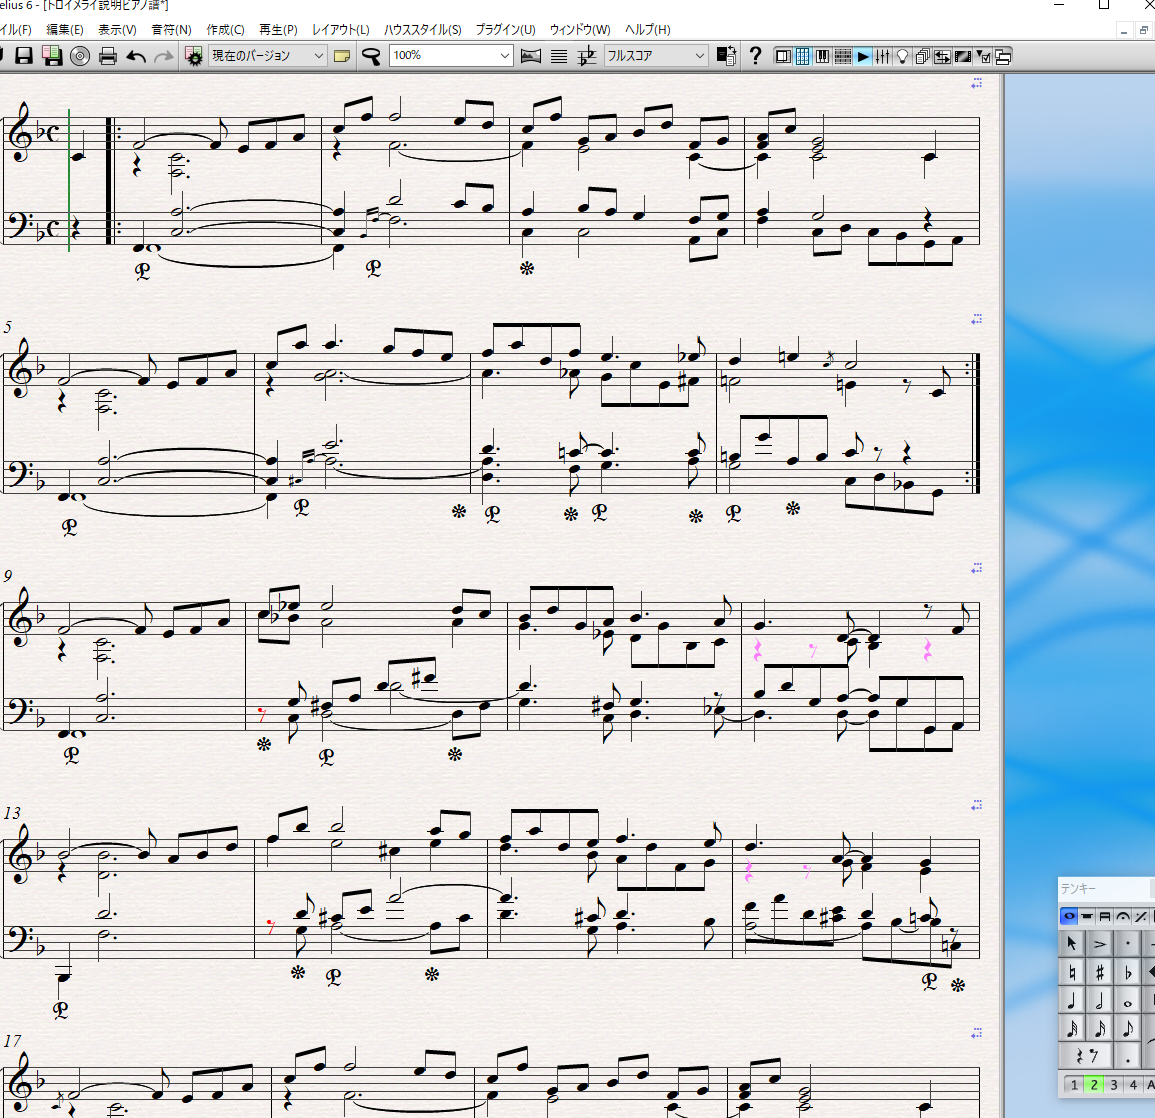Screen dimensions: 1155x1118
Task: Select voice 2 on the keypad
Action: pos(1094,1084)
